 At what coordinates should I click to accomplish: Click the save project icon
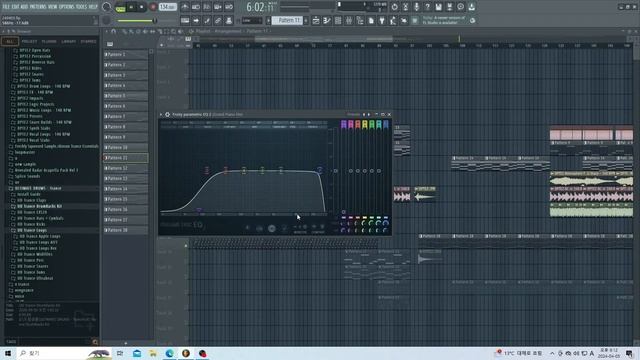438,7
